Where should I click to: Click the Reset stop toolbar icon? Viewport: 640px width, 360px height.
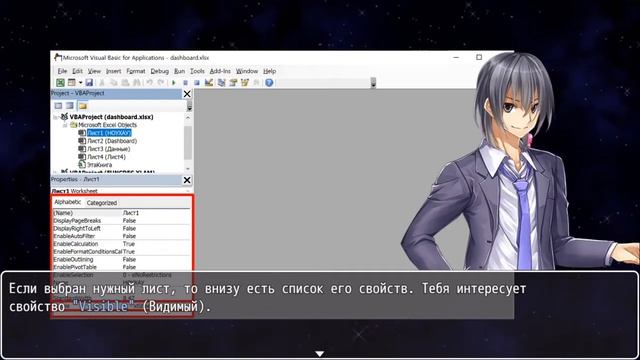pyautogui.click(x=197, y=83)
